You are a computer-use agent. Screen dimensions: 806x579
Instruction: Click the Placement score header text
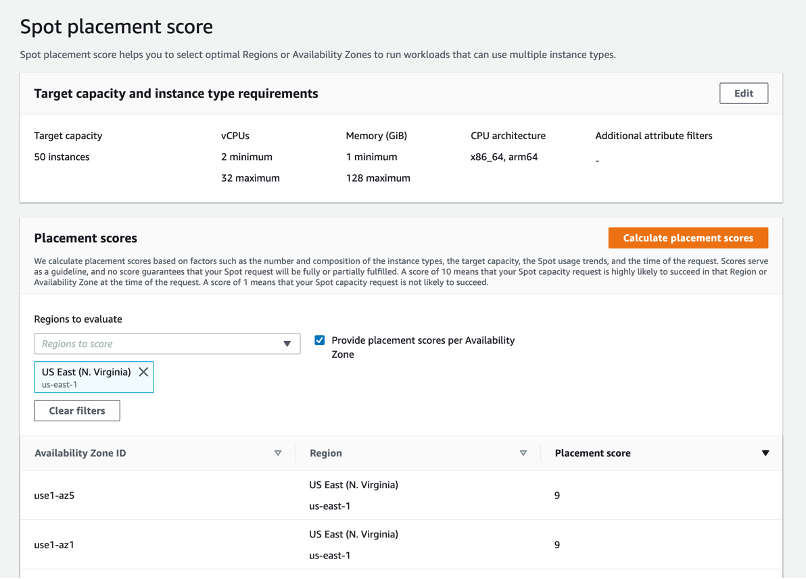592,453
